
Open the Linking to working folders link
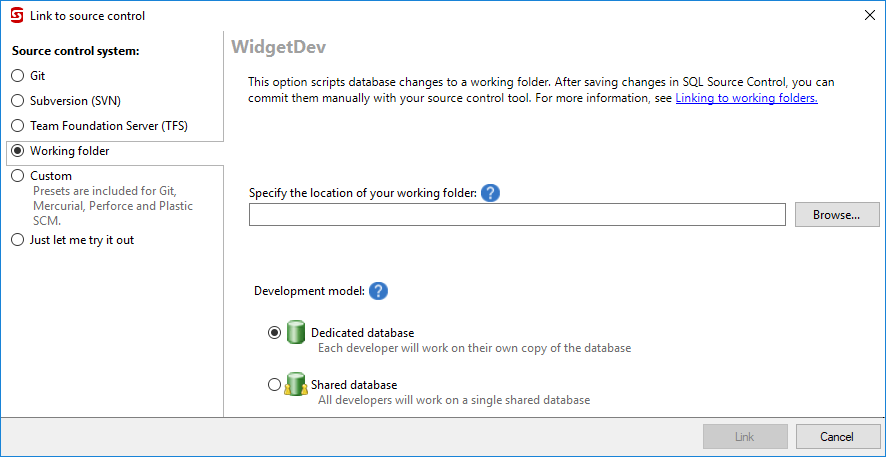(x=746, y=99)
